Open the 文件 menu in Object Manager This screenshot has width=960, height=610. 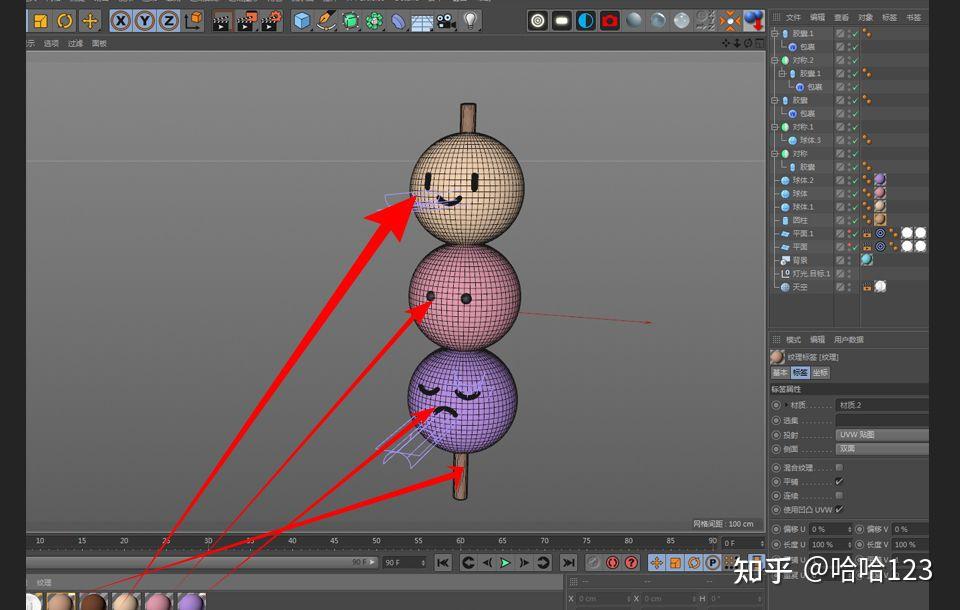click(x=793, y=17)
